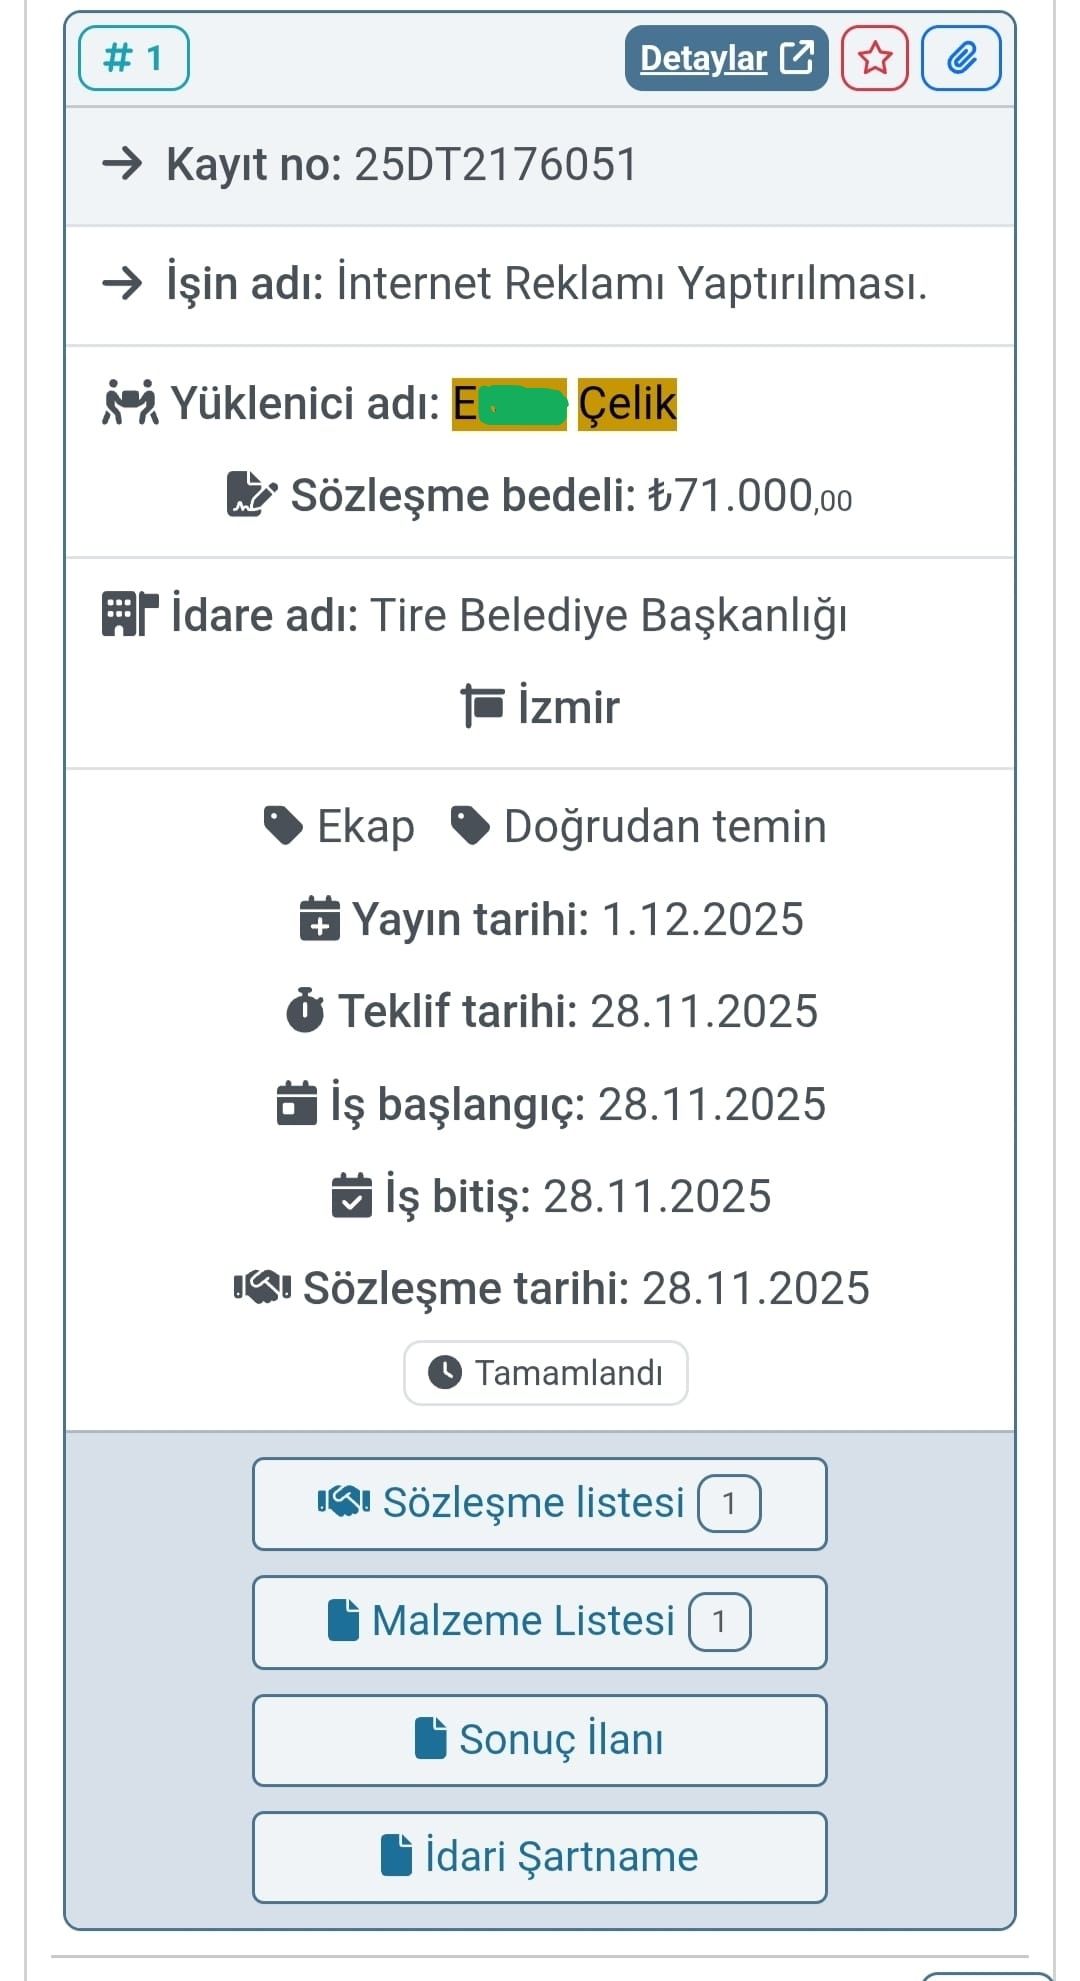The image size is (1080, 1981).
Task: View the Sonuç İlanı document
Action: [x=540, y=1739]
